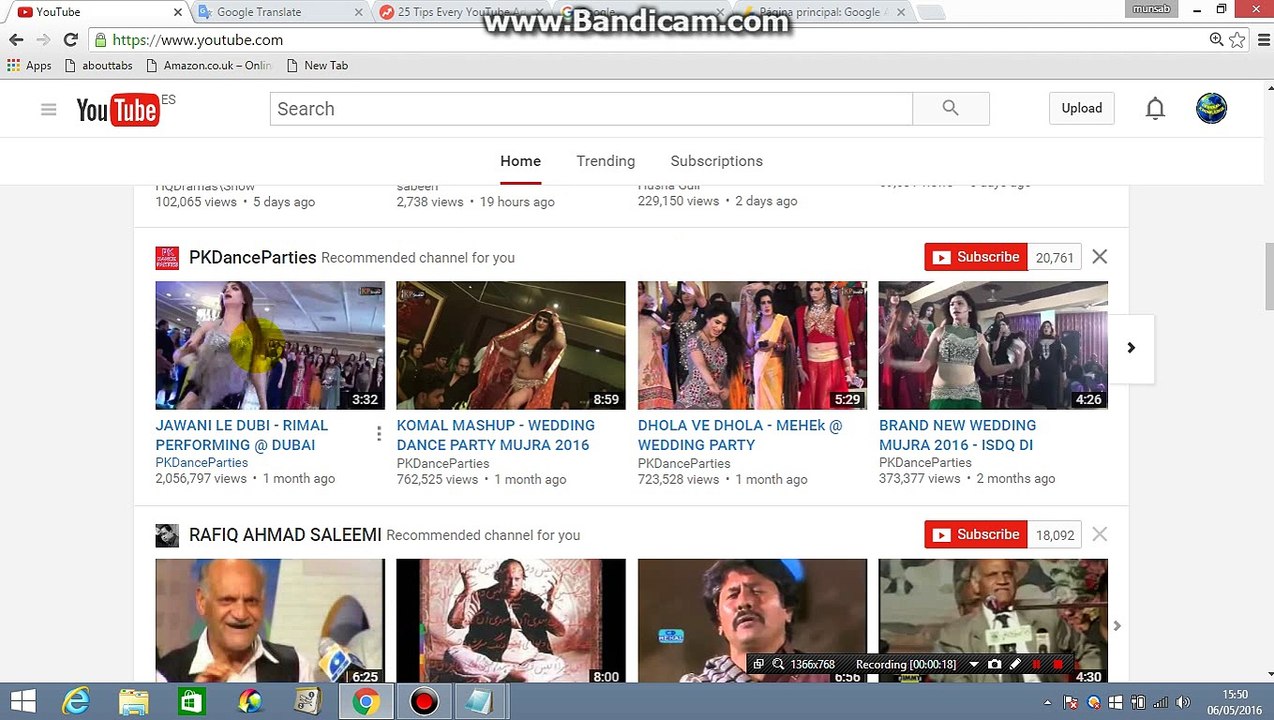Screen dimensions: 1274x720
Task: Open the abouttabs bookmark
Action: (x=98, y=65)
